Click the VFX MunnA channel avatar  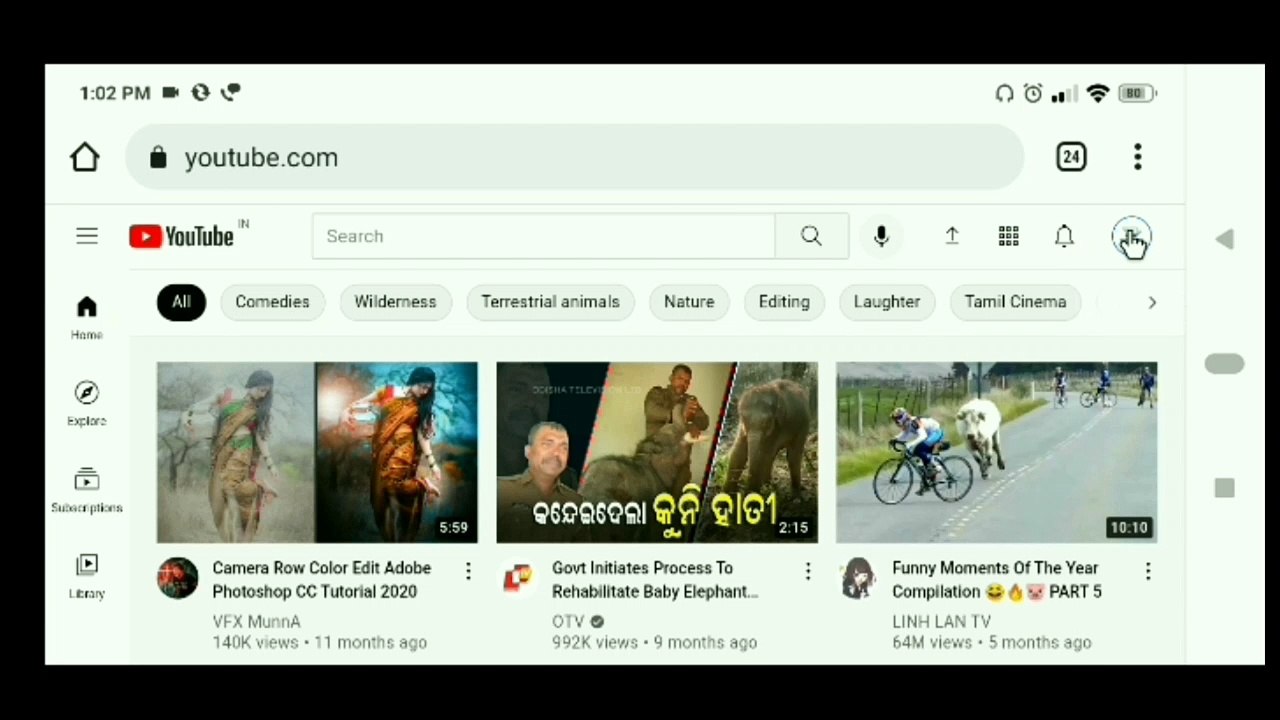click(x=178, y=578)
